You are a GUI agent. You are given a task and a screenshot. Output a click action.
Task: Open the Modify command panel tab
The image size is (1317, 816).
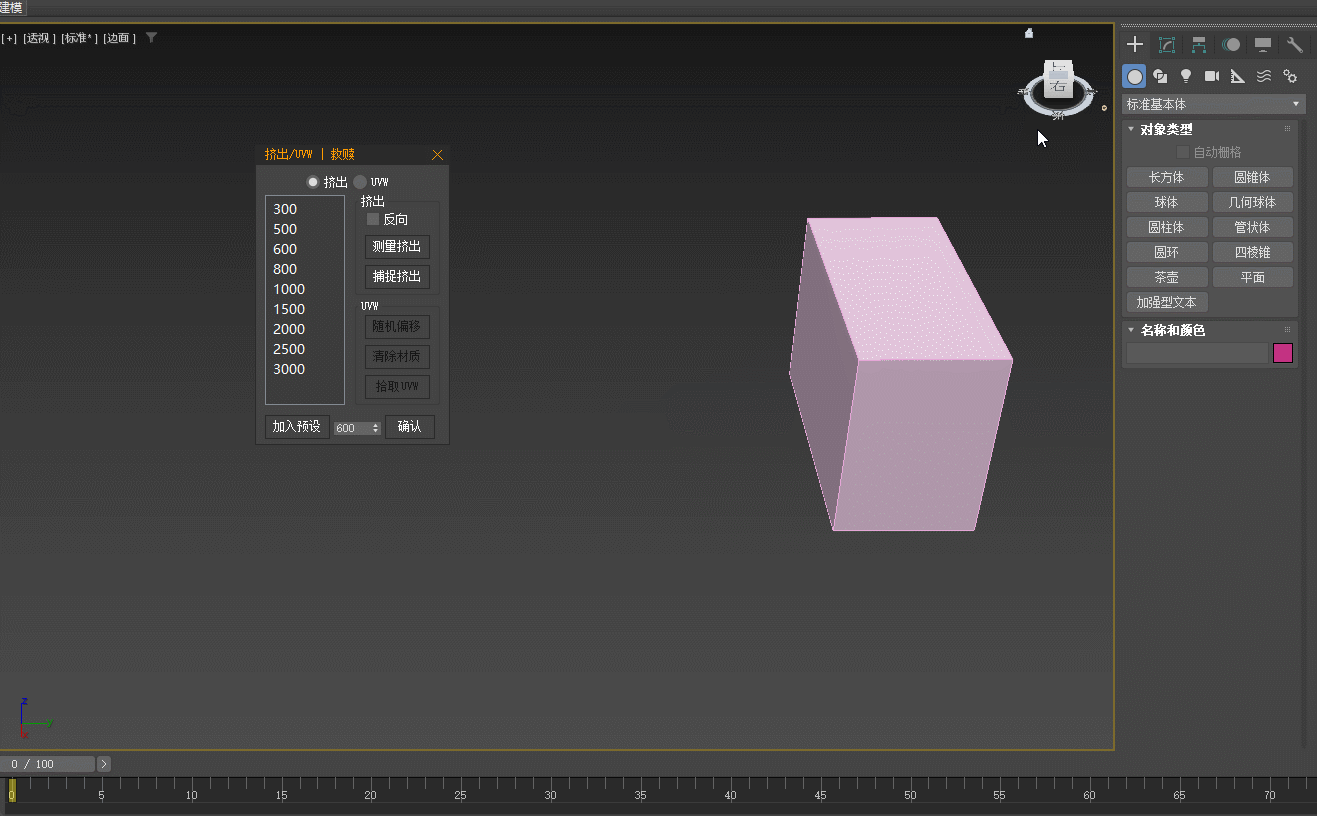coord(1166,45)
